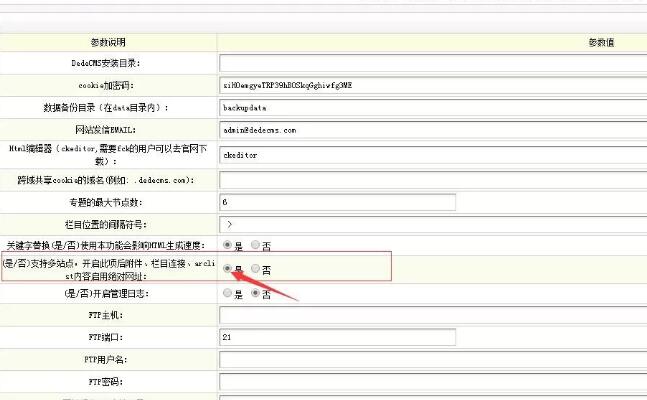The image size is (647, 400).
Task: Choose 是 for 支持多站点 option
Action: pyautogui.click(x=227, y=269)
